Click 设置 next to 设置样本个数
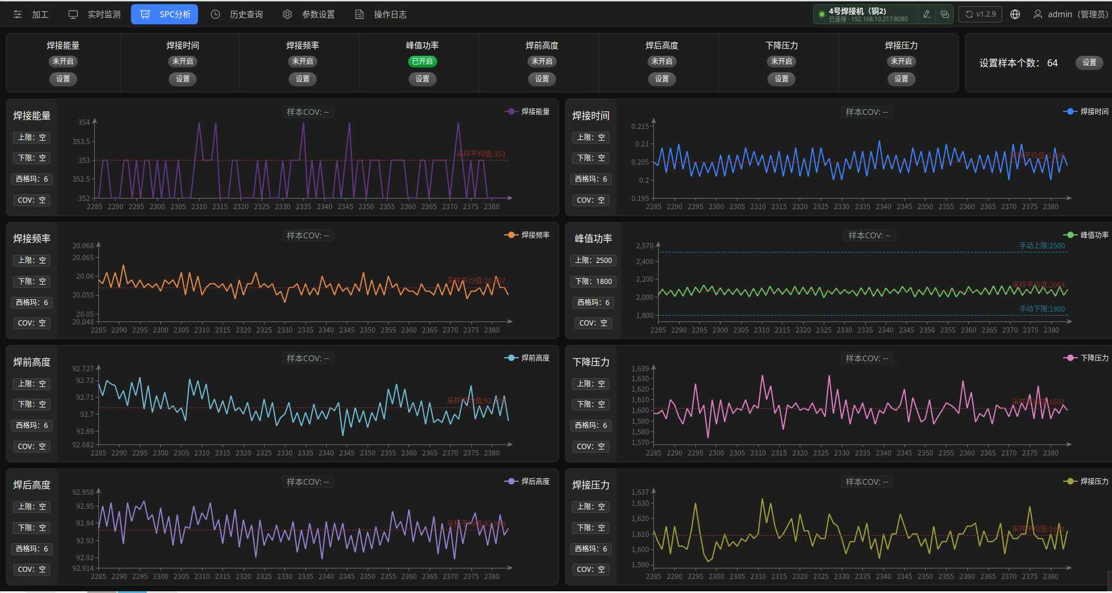The image size is (1112, 593). [x=1089, y=63]
